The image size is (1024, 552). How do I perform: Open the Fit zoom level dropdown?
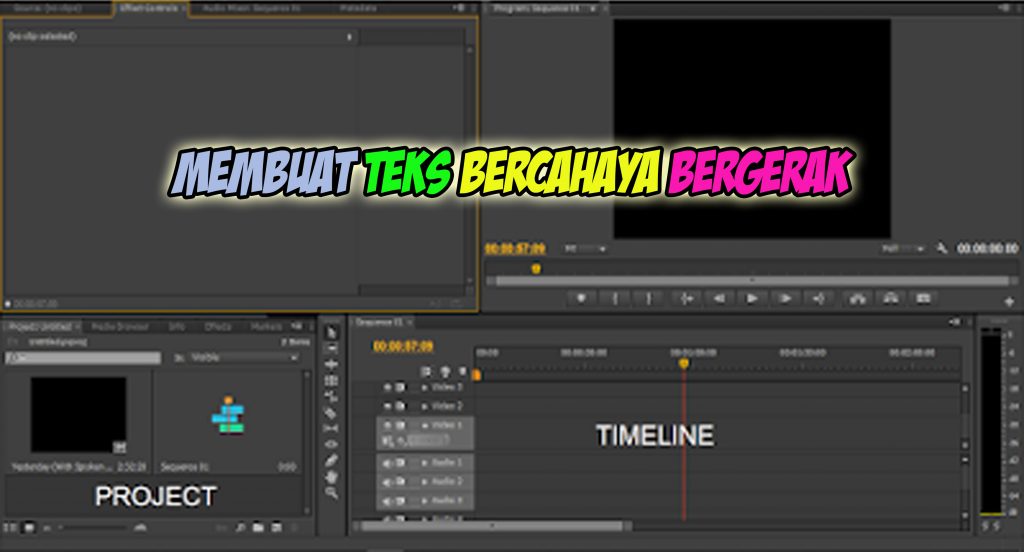585,249
